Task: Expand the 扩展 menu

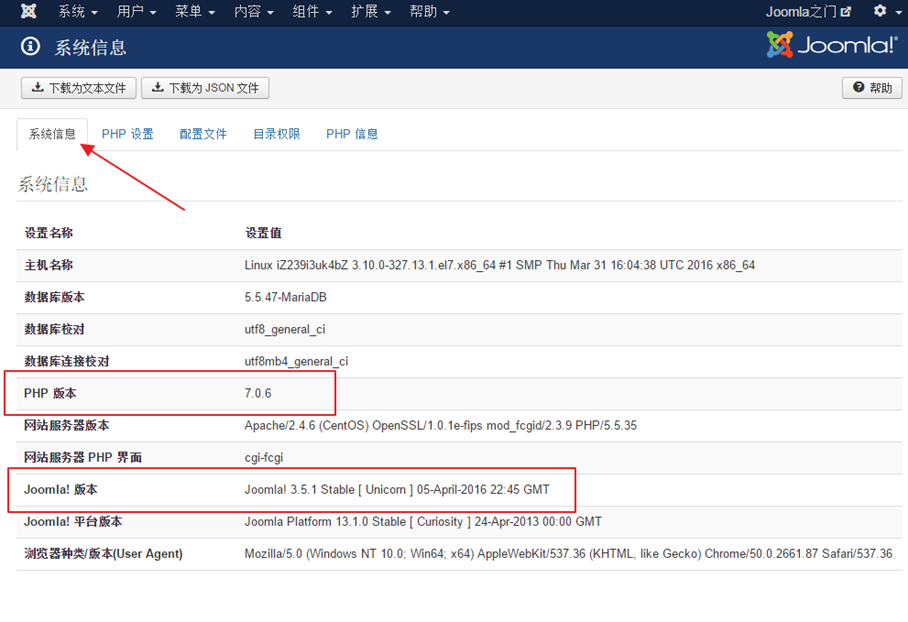Action: 370,12
